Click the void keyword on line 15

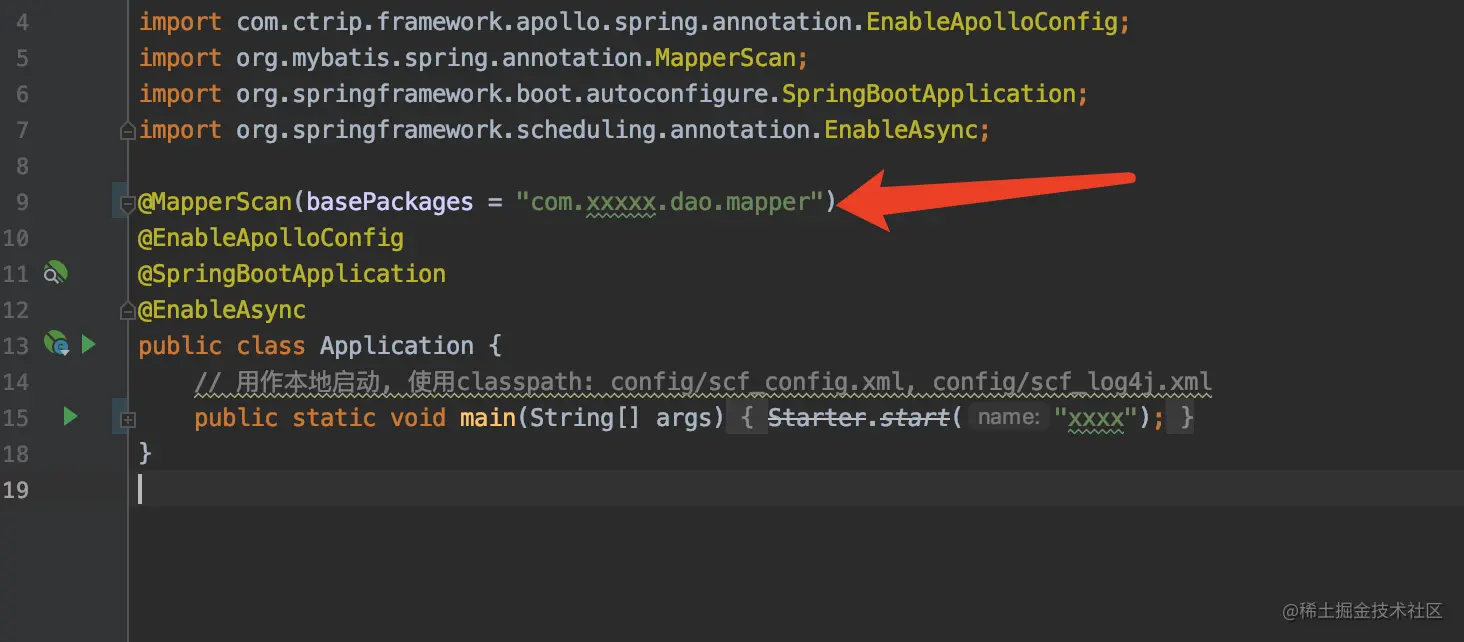418,418
